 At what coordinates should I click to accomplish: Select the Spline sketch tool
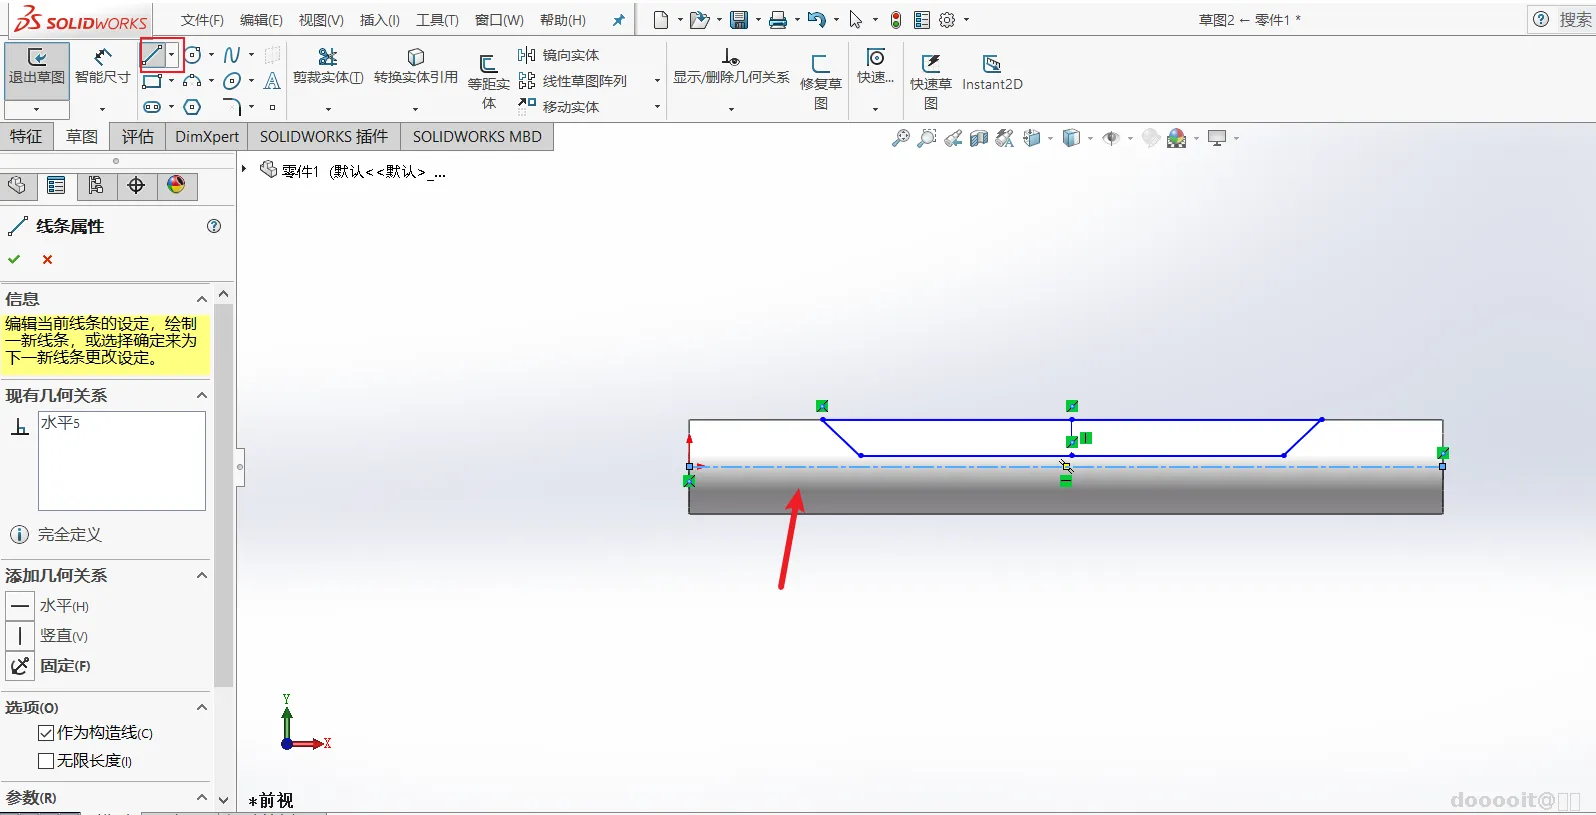[232, 55]
